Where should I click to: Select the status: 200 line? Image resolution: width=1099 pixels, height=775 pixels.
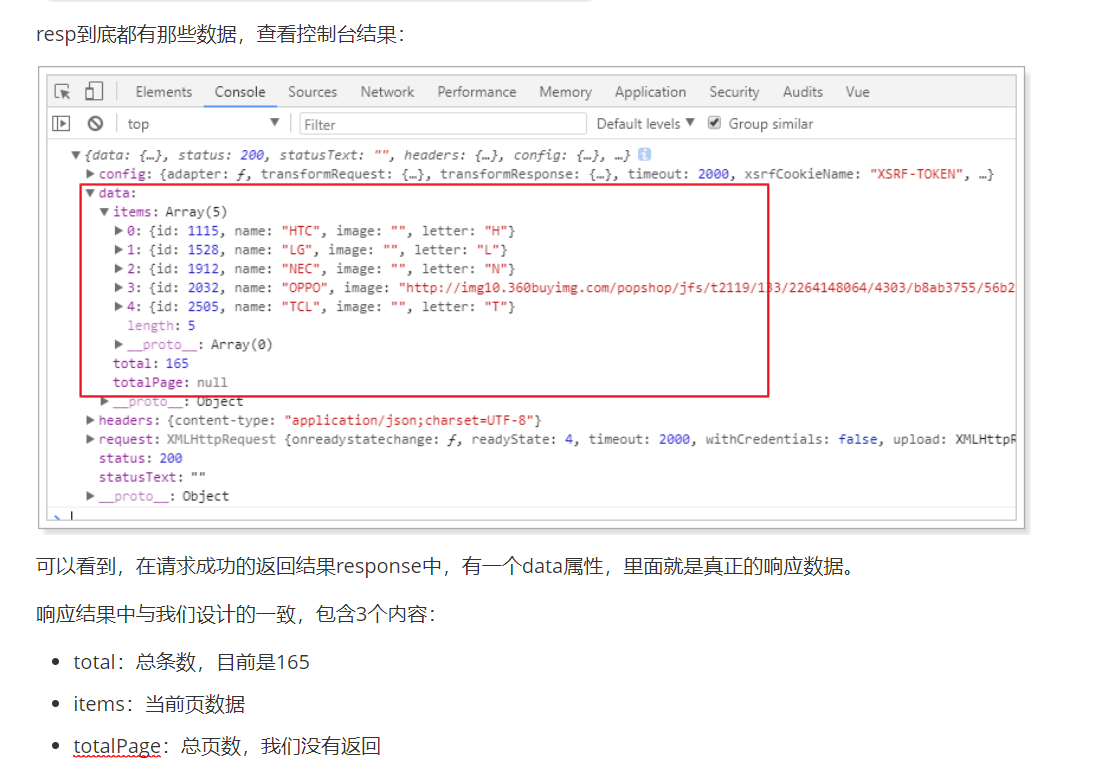point(140,458)
